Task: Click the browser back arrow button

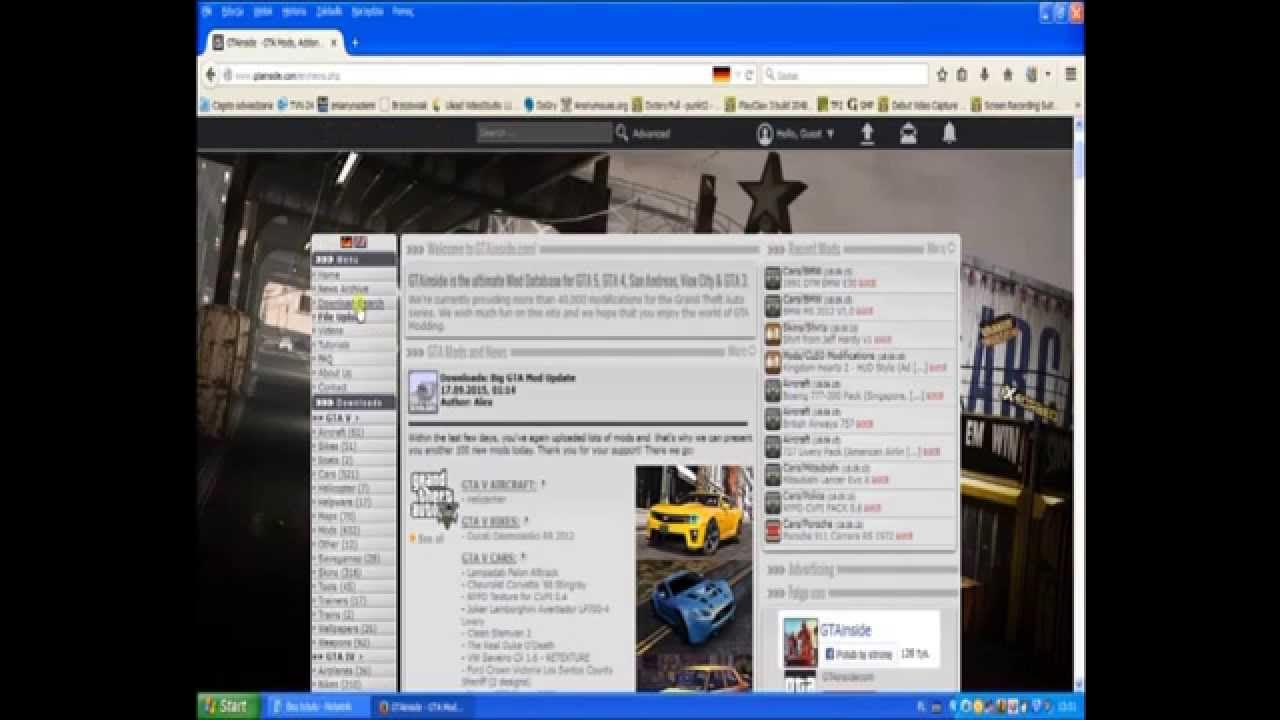Action: click(210, 74)
